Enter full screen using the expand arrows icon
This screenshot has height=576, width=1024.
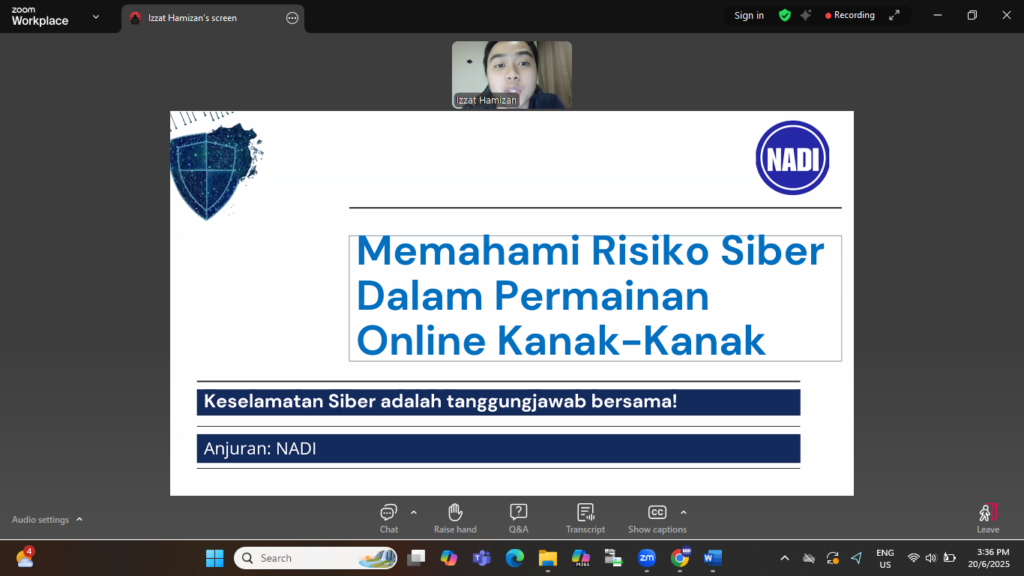(894, 16)
